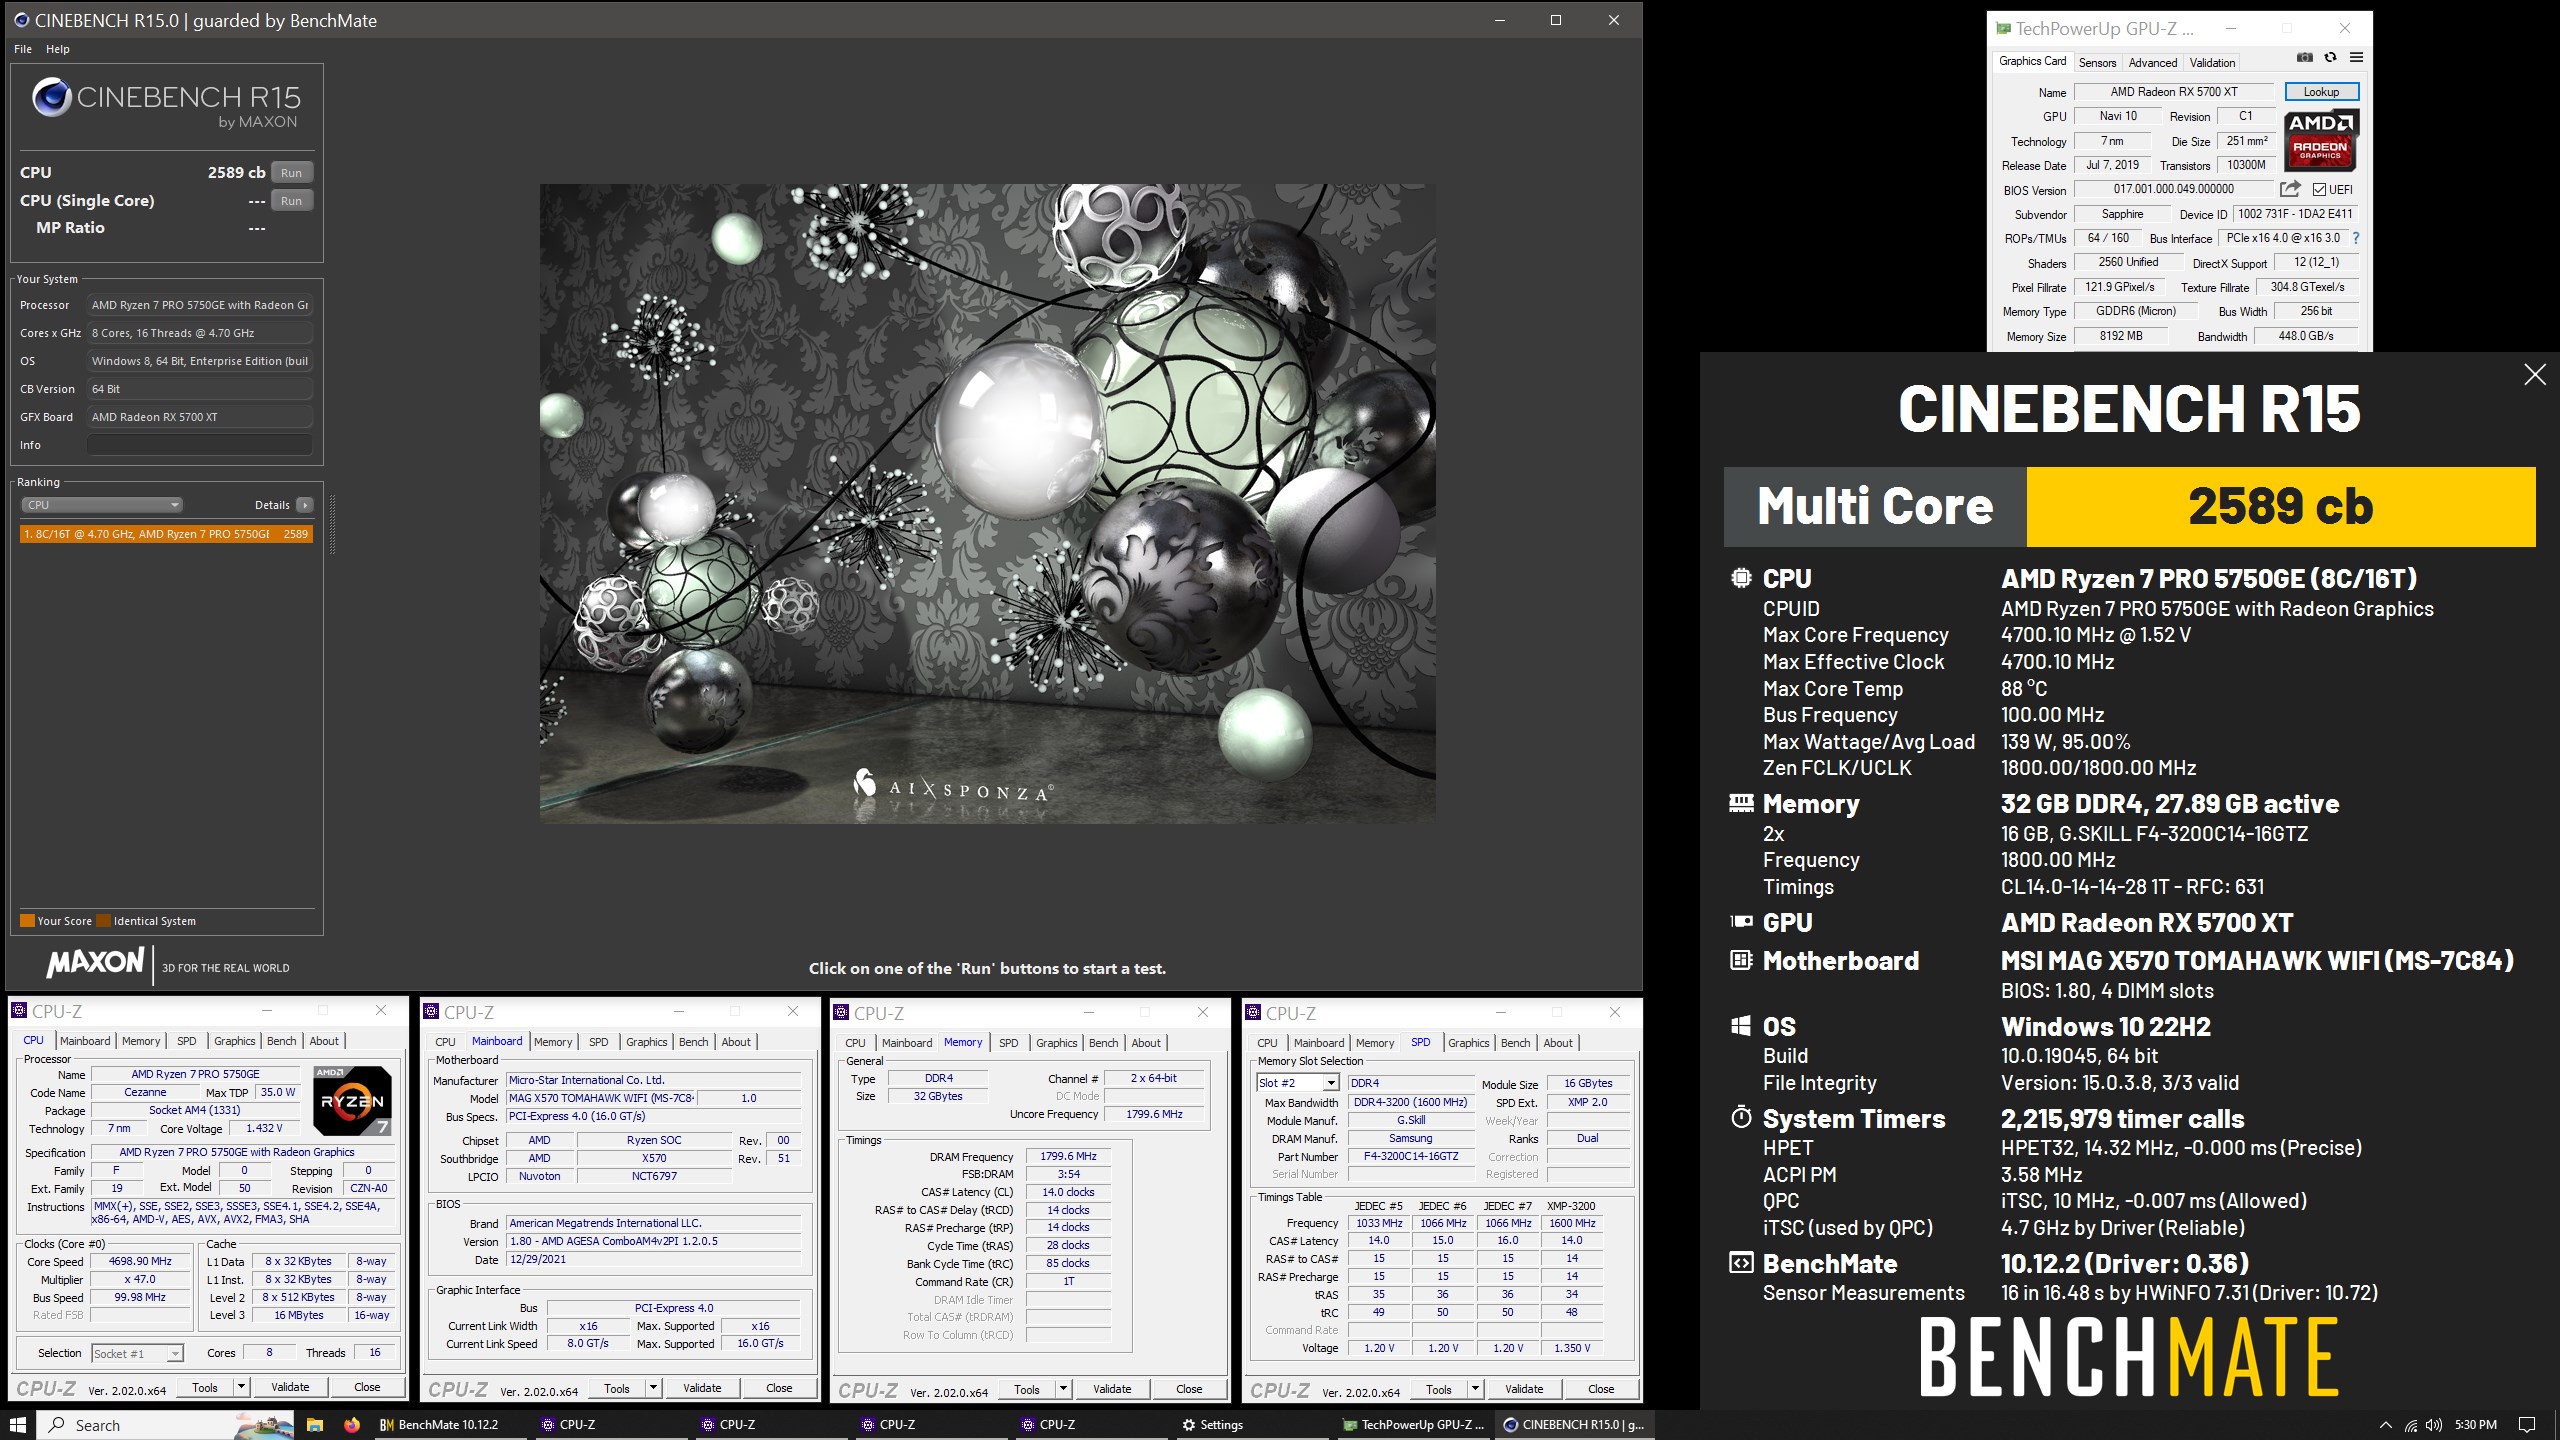2560x1440 pixels.
Task: Open Cinebench Help menu
Action: pos(58,49)
